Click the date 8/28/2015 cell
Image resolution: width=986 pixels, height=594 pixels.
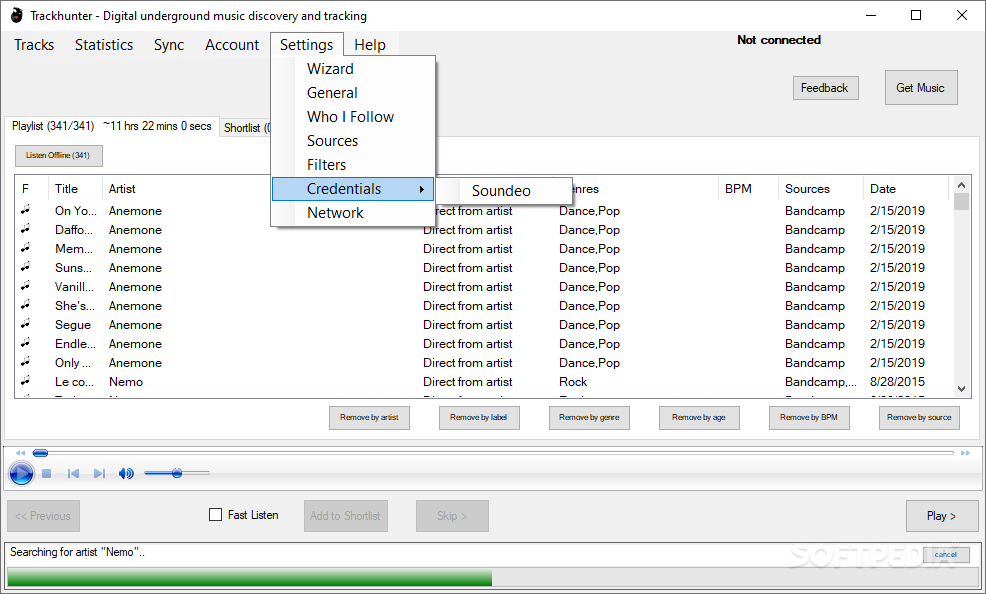pos(897,382)
